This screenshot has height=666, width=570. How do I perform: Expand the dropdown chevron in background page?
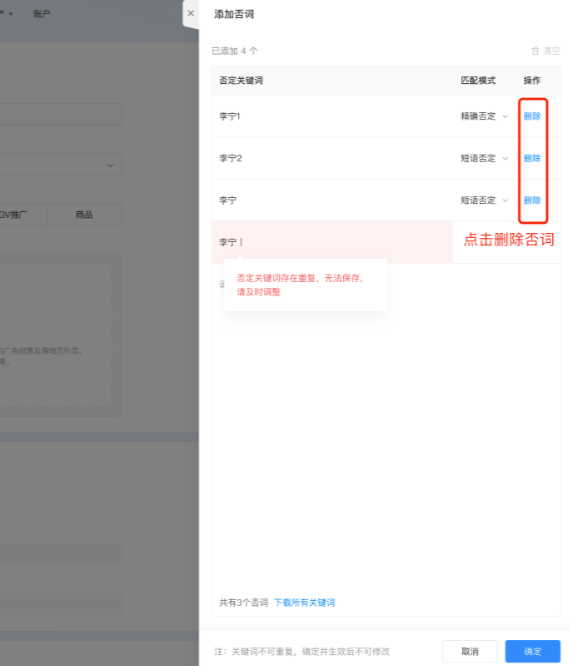pos(110,165)
